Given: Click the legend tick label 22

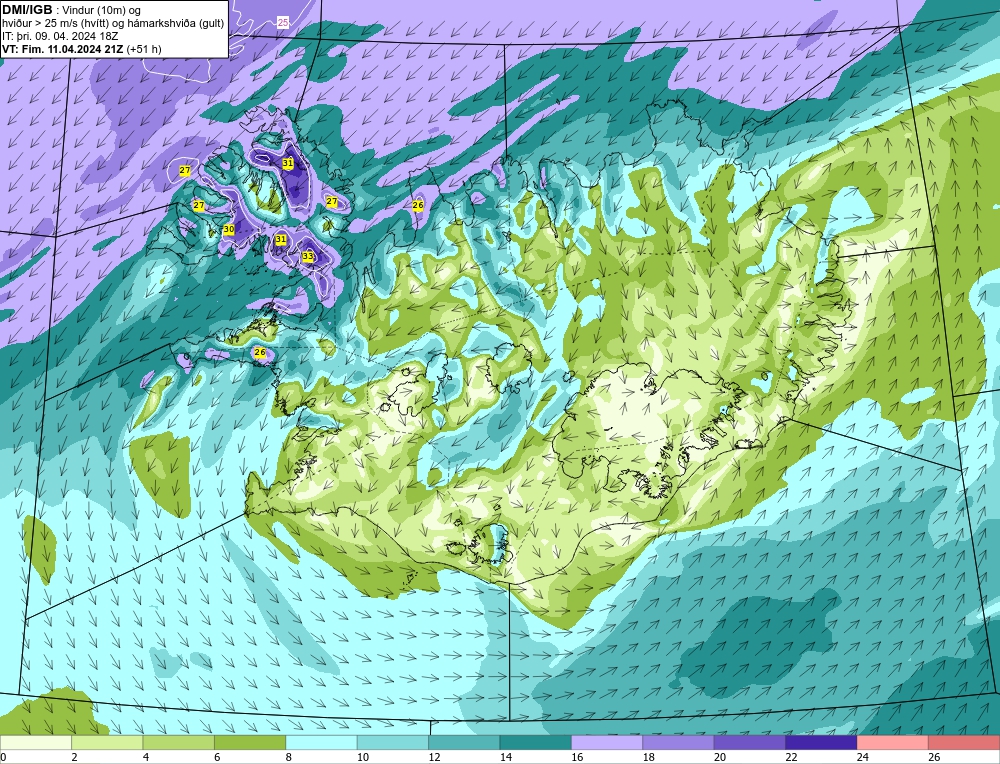Looking at the screenshot, I should click(x=791, y=757).
